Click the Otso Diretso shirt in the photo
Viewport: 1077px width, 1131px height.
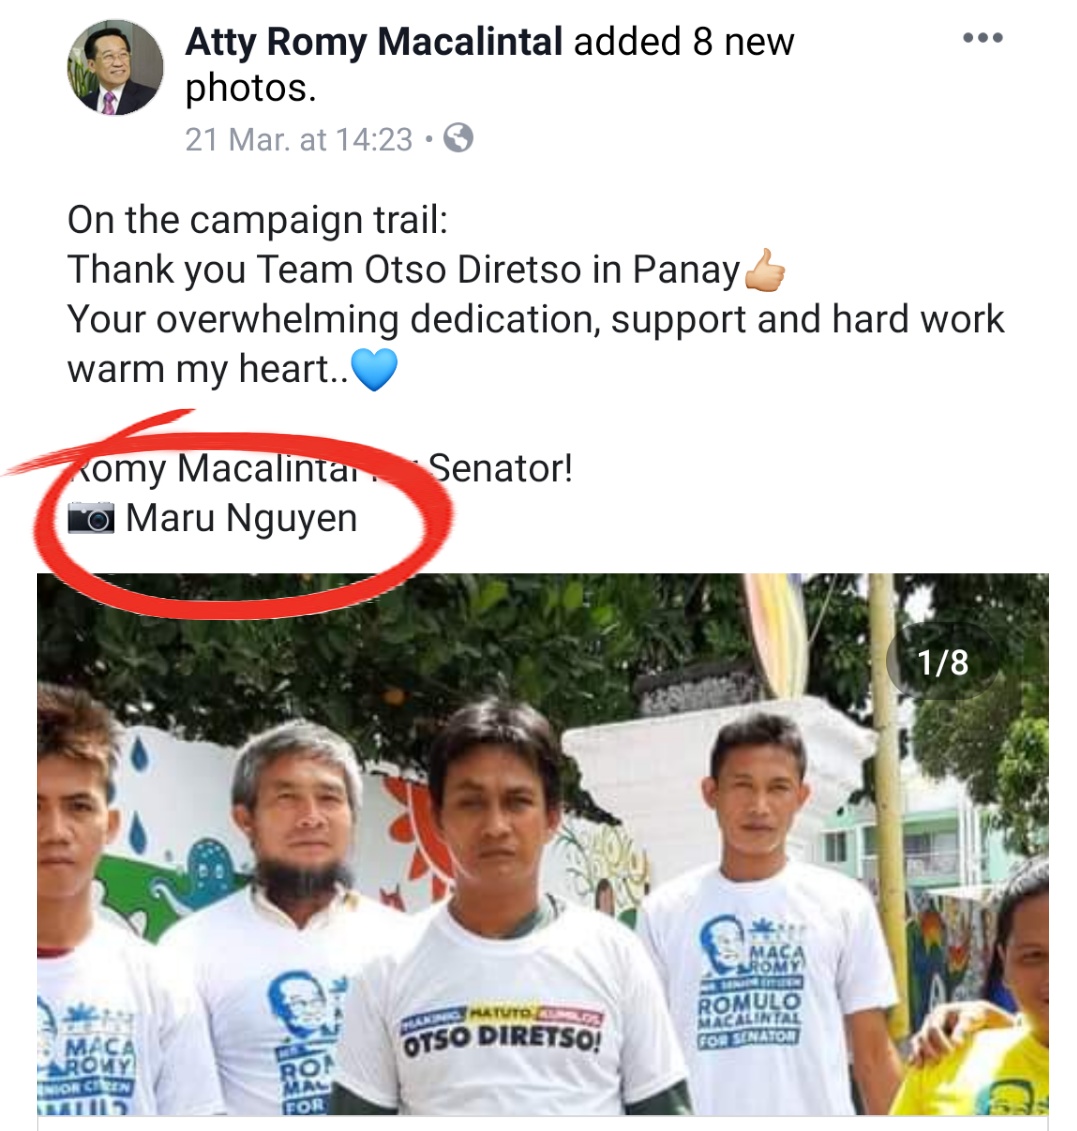click(x=503, y=1030)
